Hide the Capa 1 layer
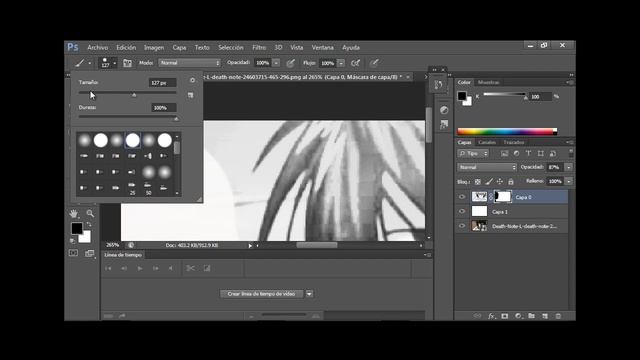 tap(462, 211)
